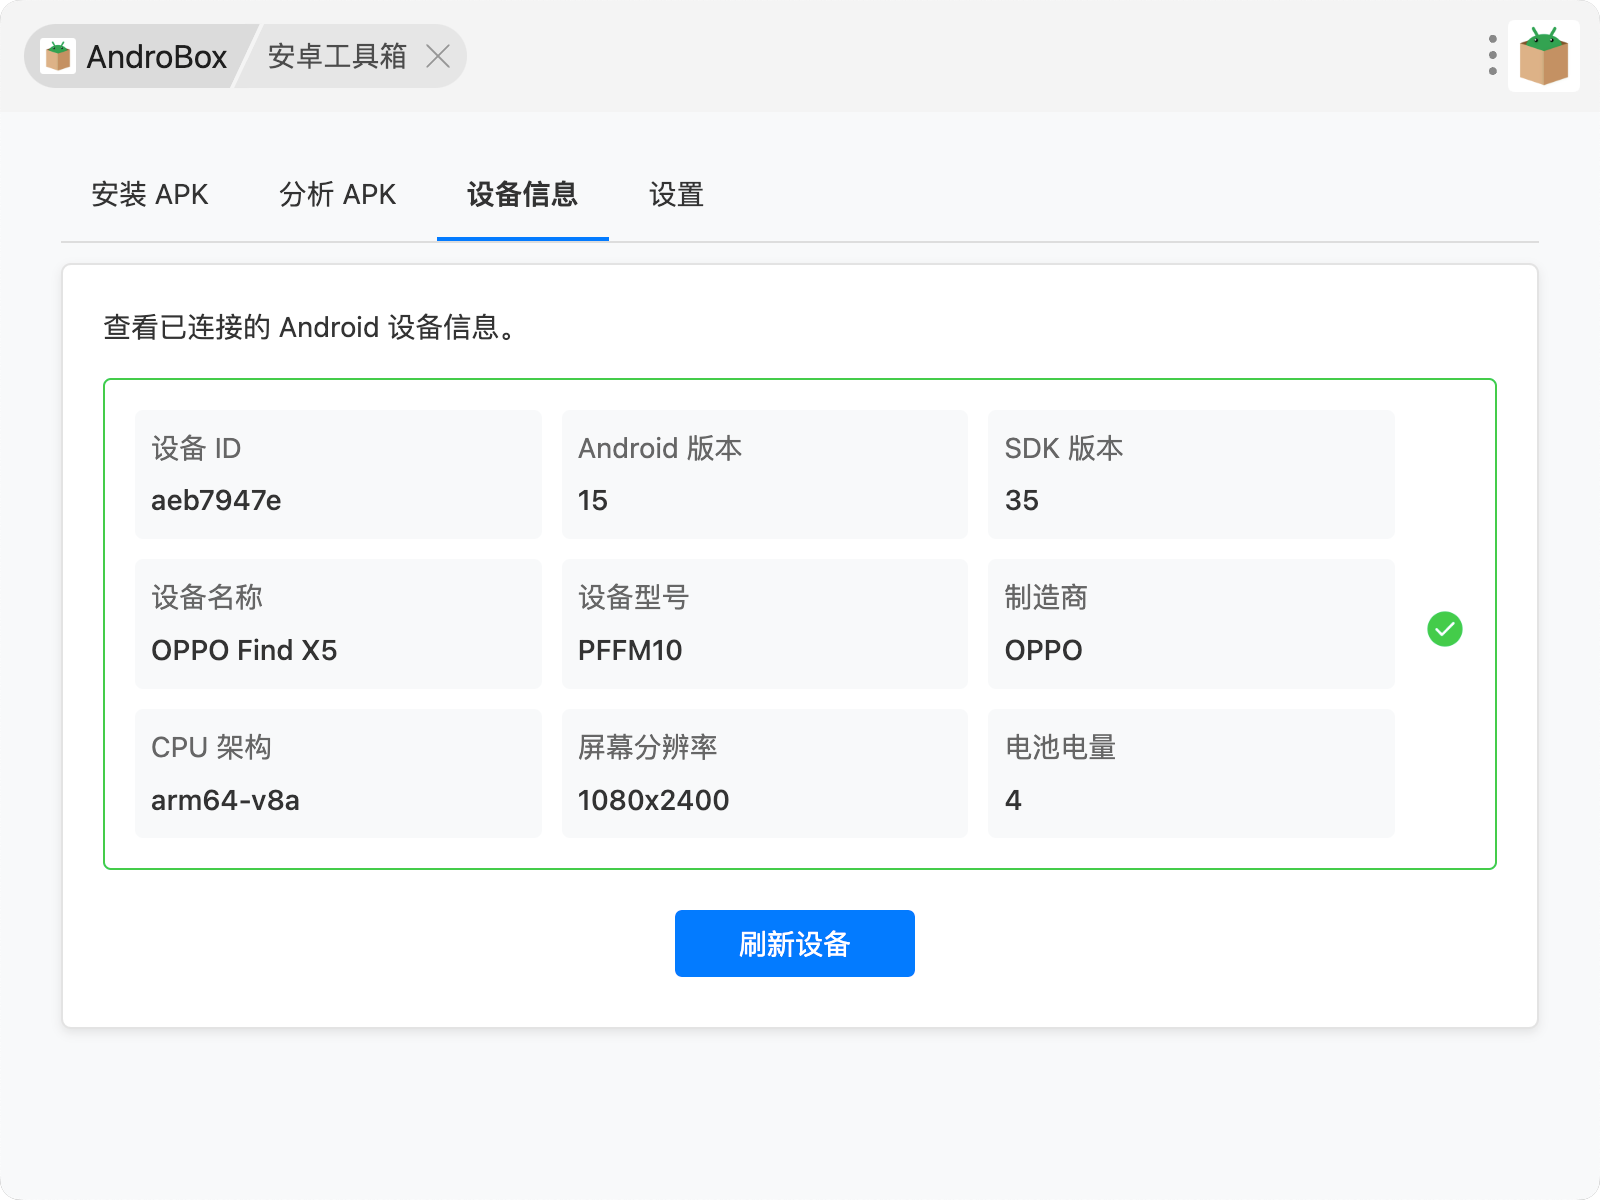Click the AndroBox box icon at top right
This screenshot has height=1200, width=1600.
pos(1543,56)
